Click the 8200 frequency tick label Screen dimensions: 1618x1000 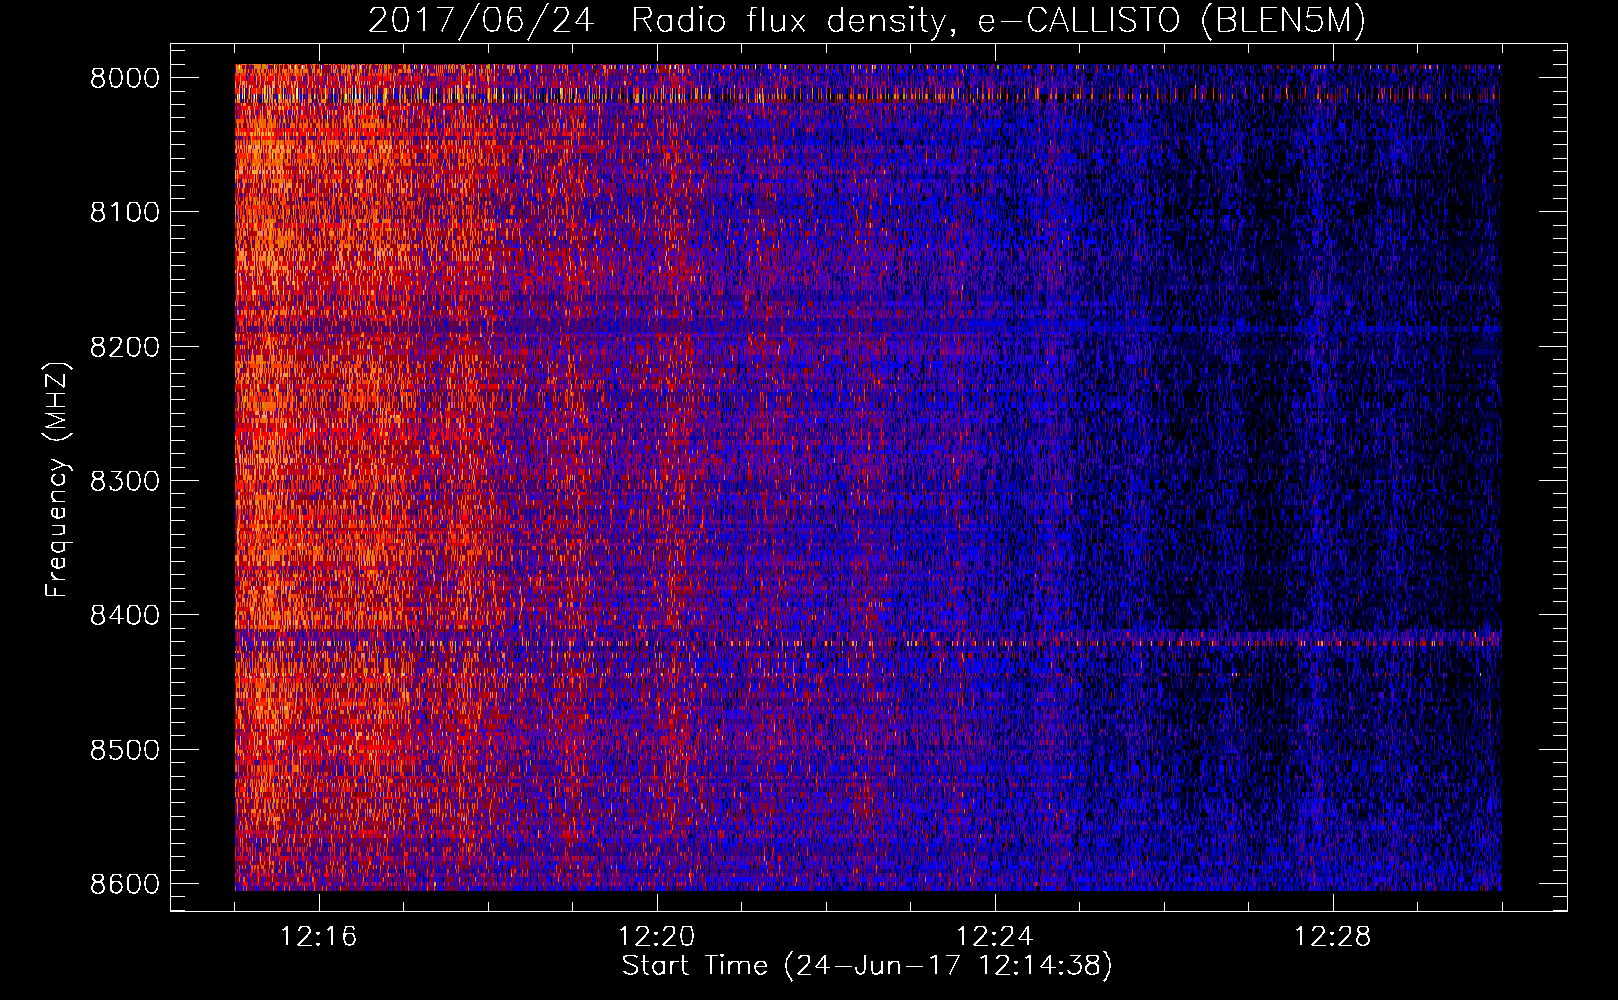point(125,348)
